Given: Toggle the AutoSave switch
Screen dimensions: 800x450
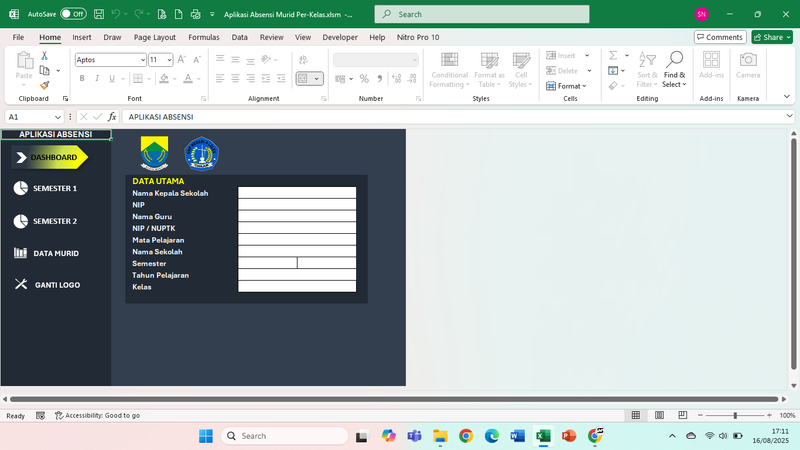Looking at the screenshot, I should tap(72, 15).
